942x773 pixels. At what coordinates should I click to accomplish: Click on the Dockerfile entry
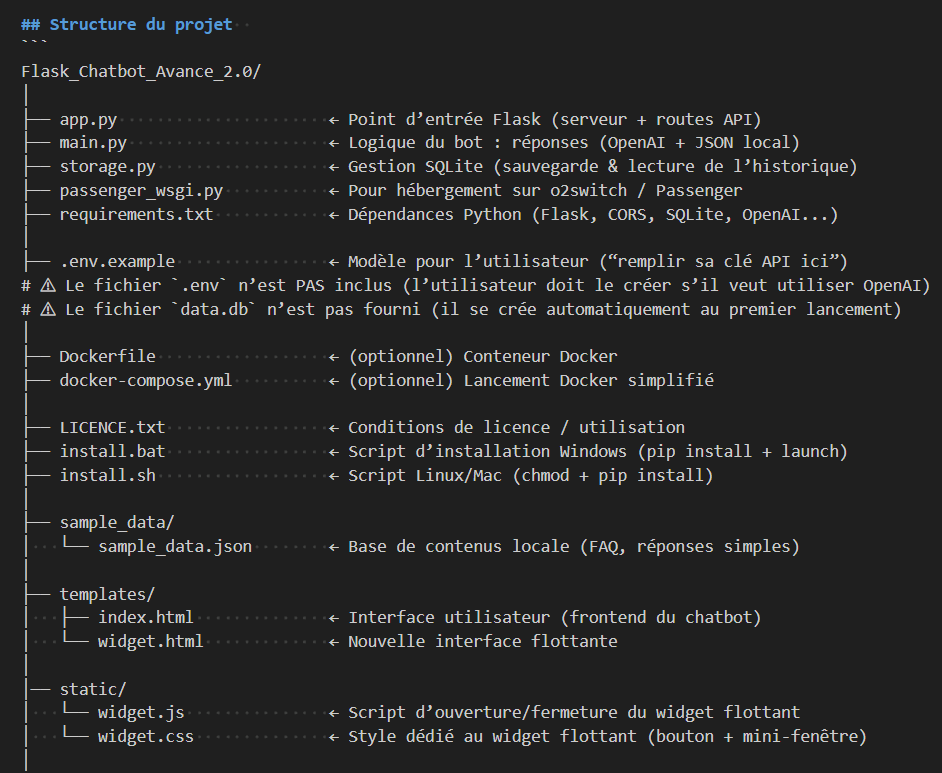click(x=107, y=357)
